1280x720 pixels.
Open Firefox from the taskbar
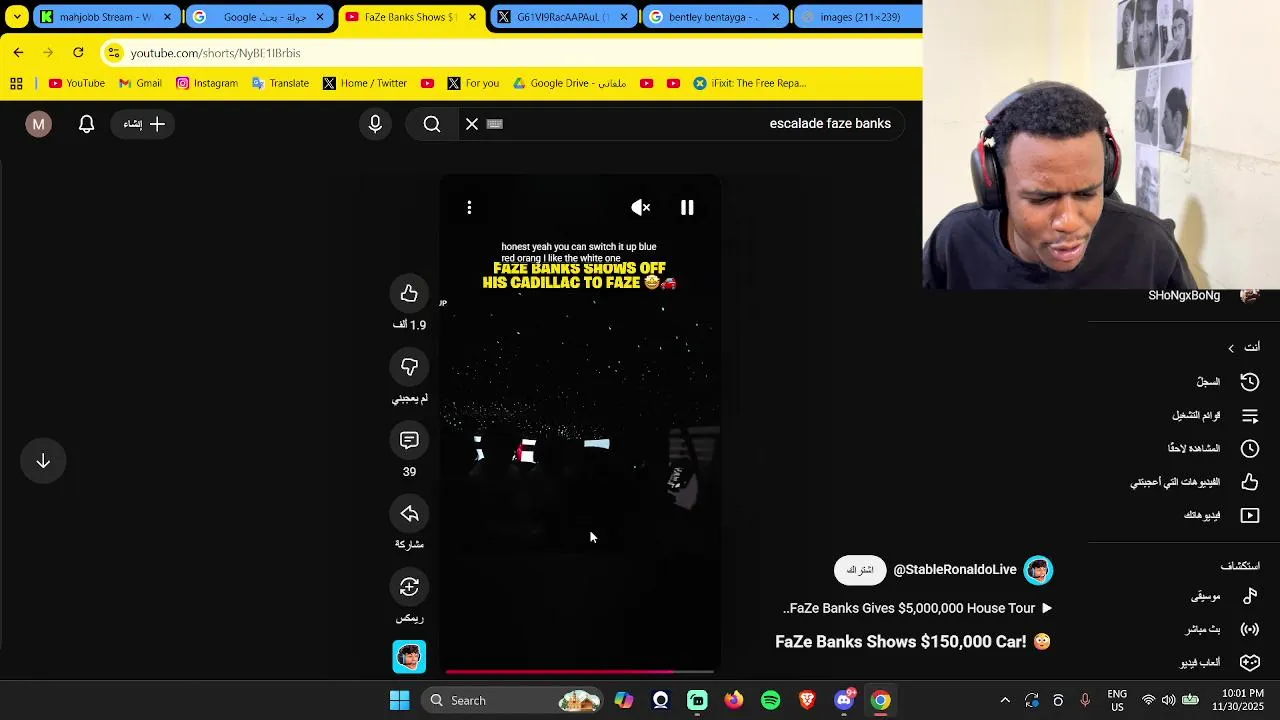tap(734, 700)
